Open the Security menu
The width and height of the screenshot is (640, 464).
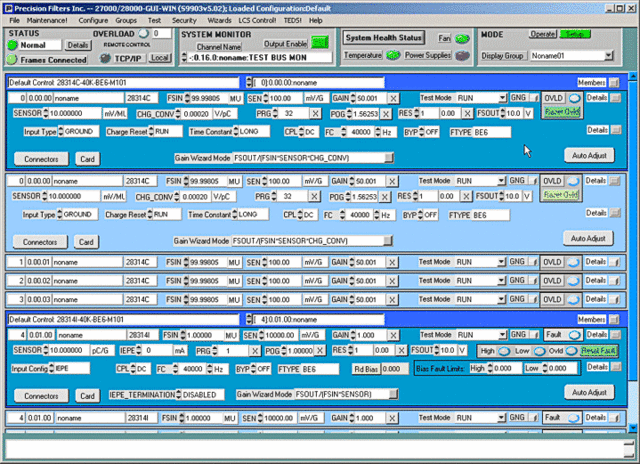[184, 20]
